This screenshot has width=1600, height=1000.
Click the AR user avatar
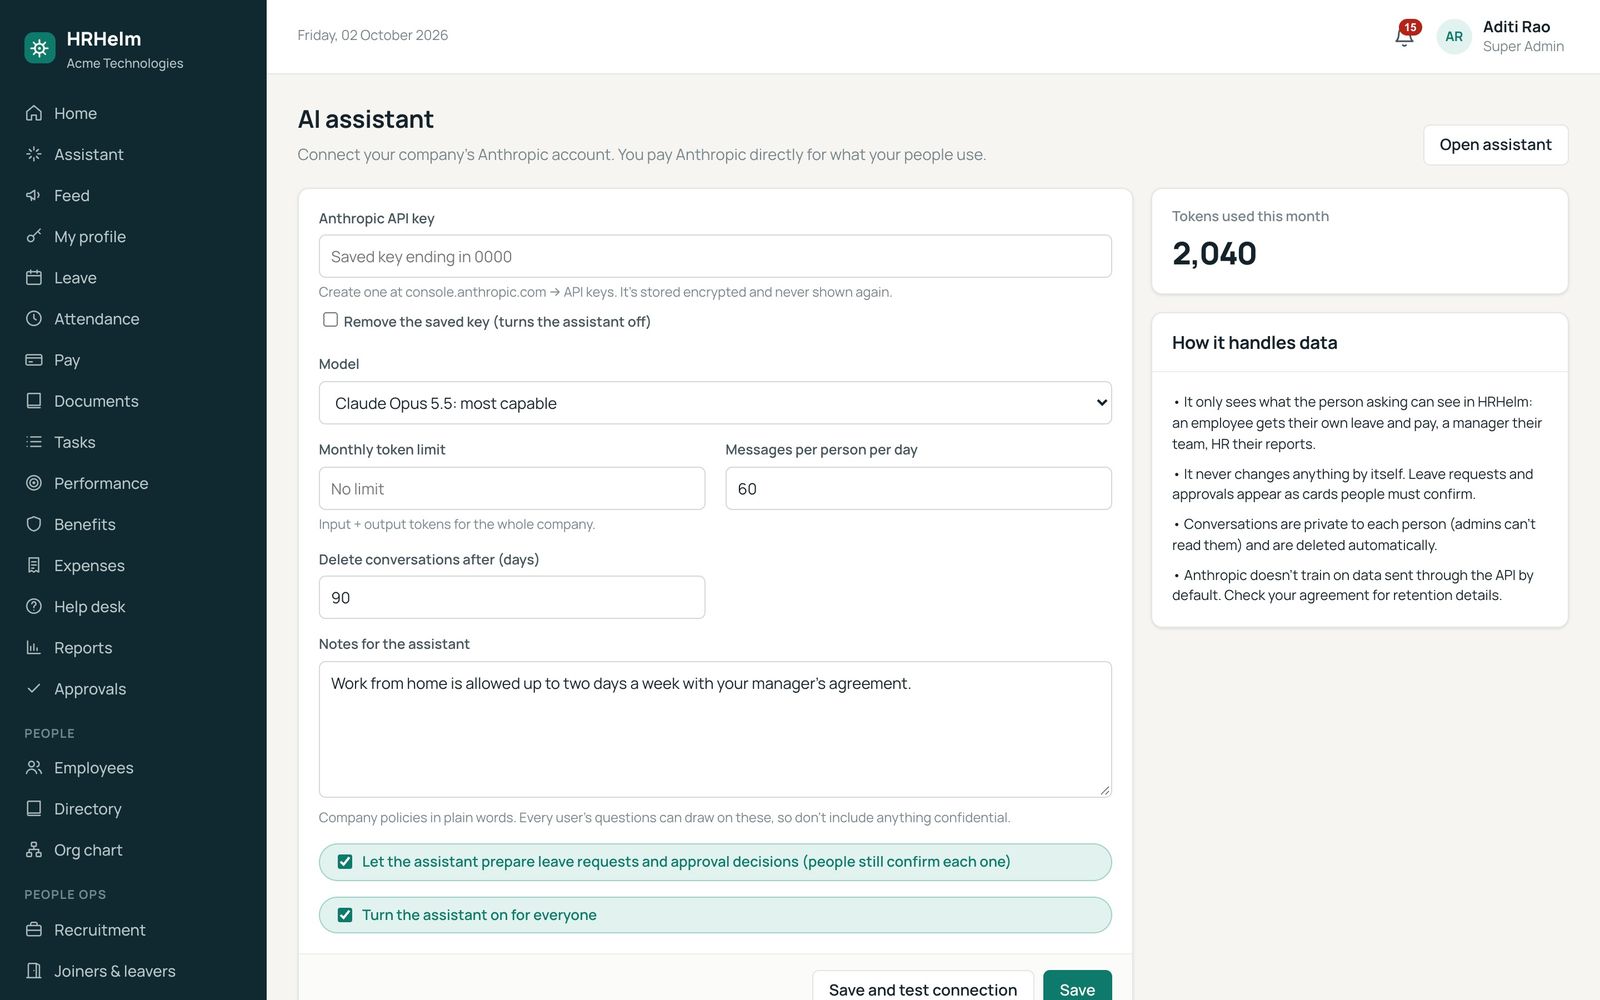[1454, 36]
